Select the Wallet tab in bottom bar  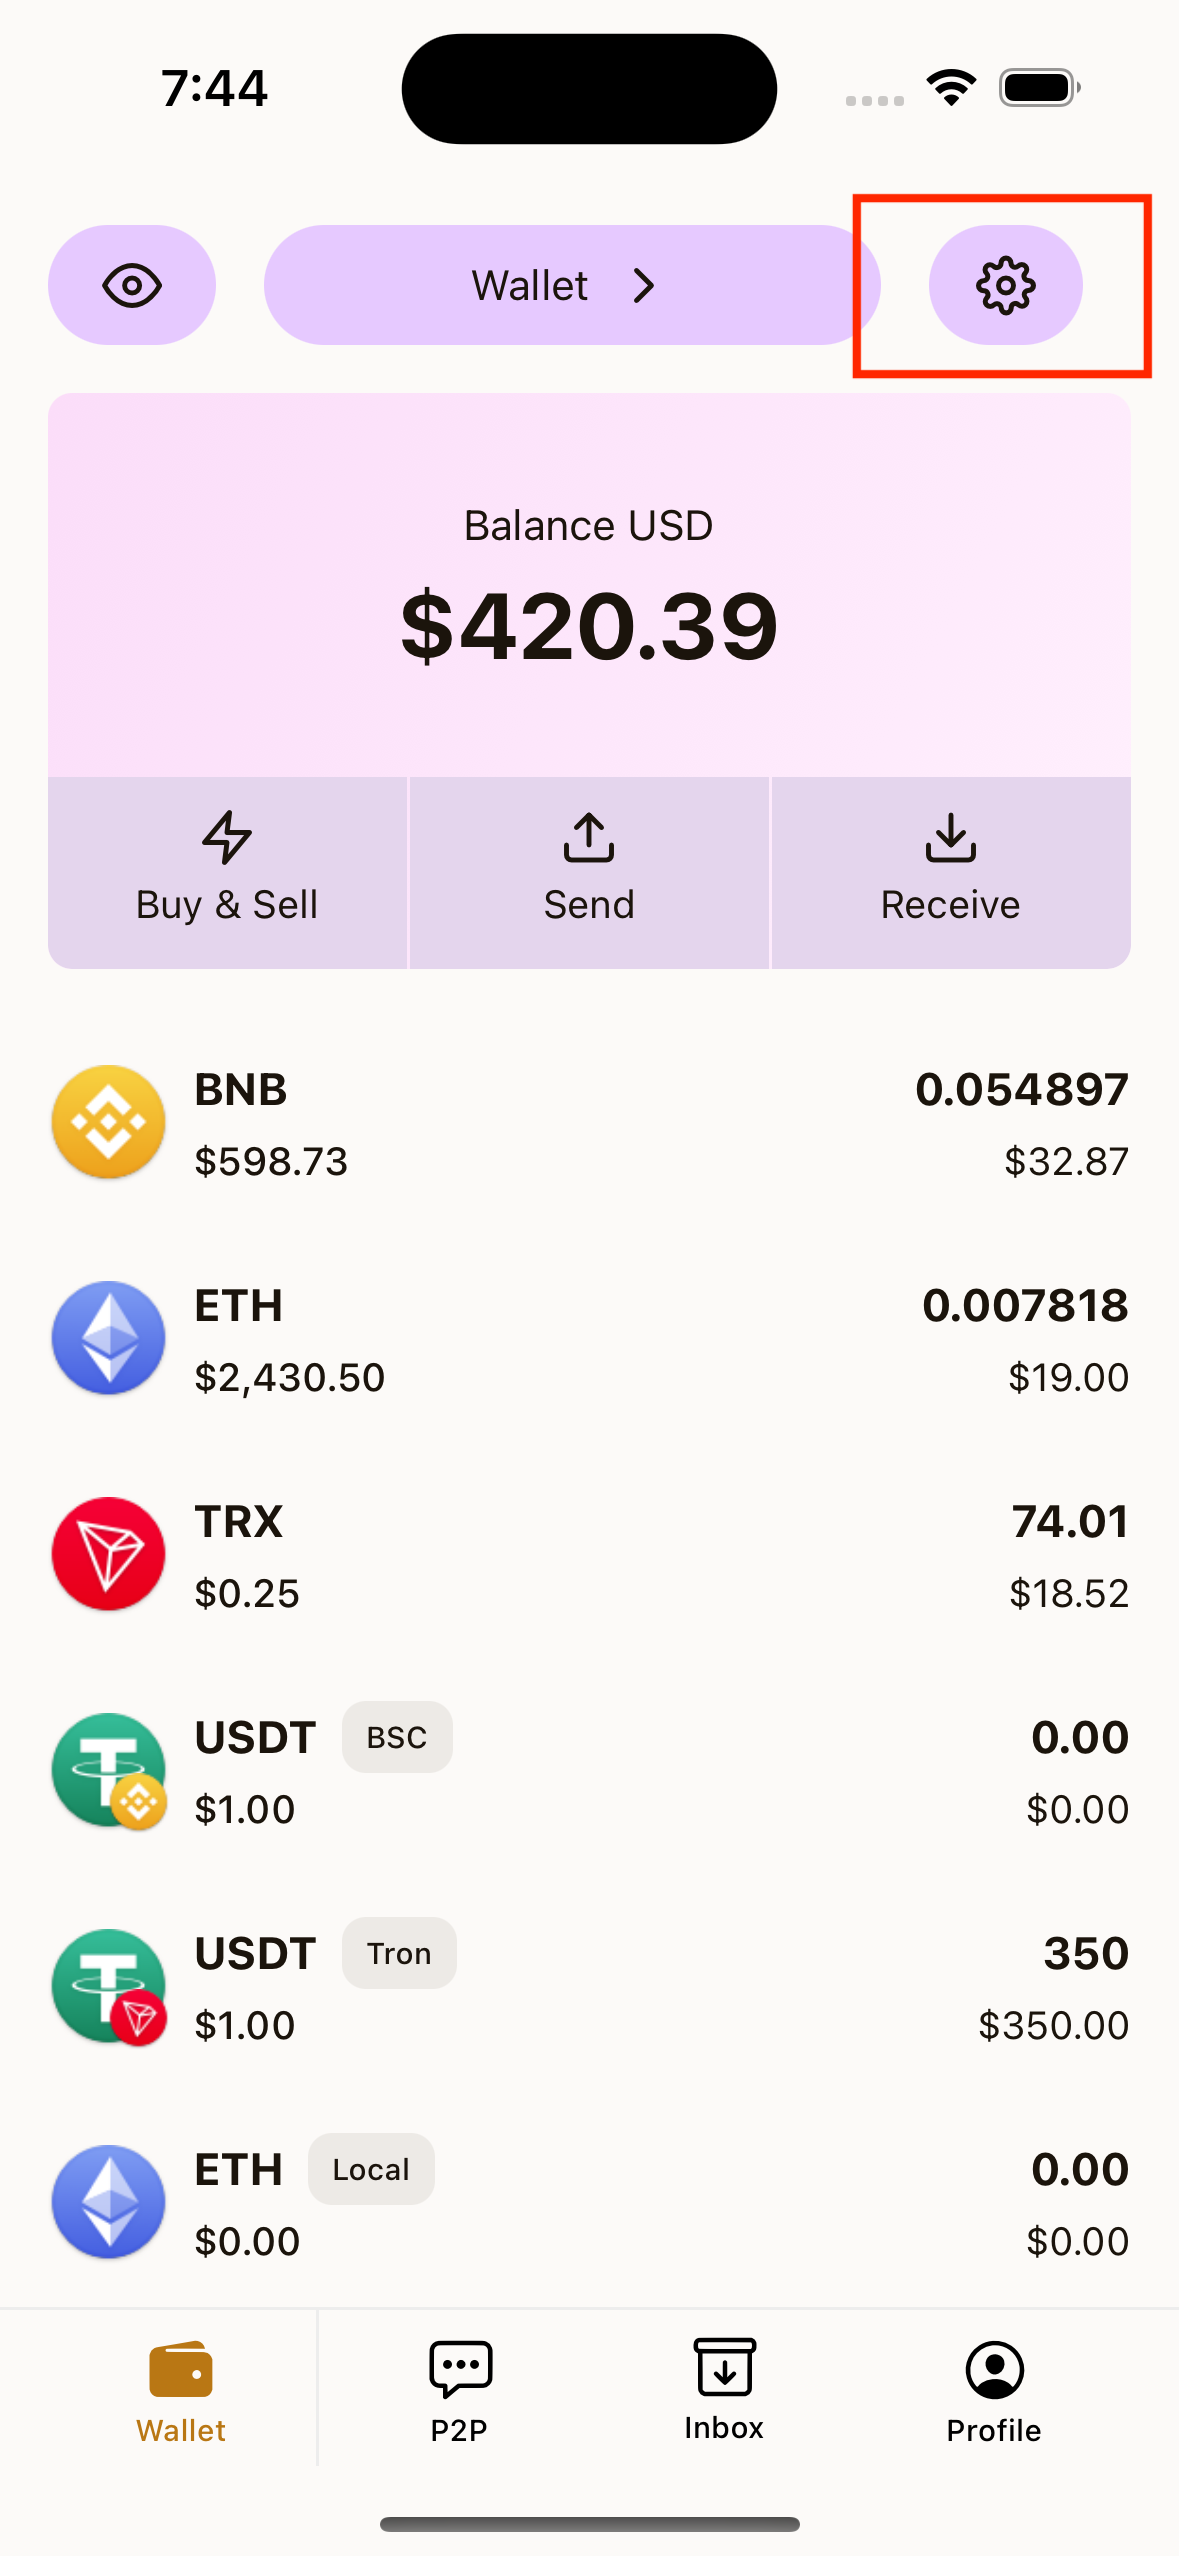click(x=181, y=2390)
